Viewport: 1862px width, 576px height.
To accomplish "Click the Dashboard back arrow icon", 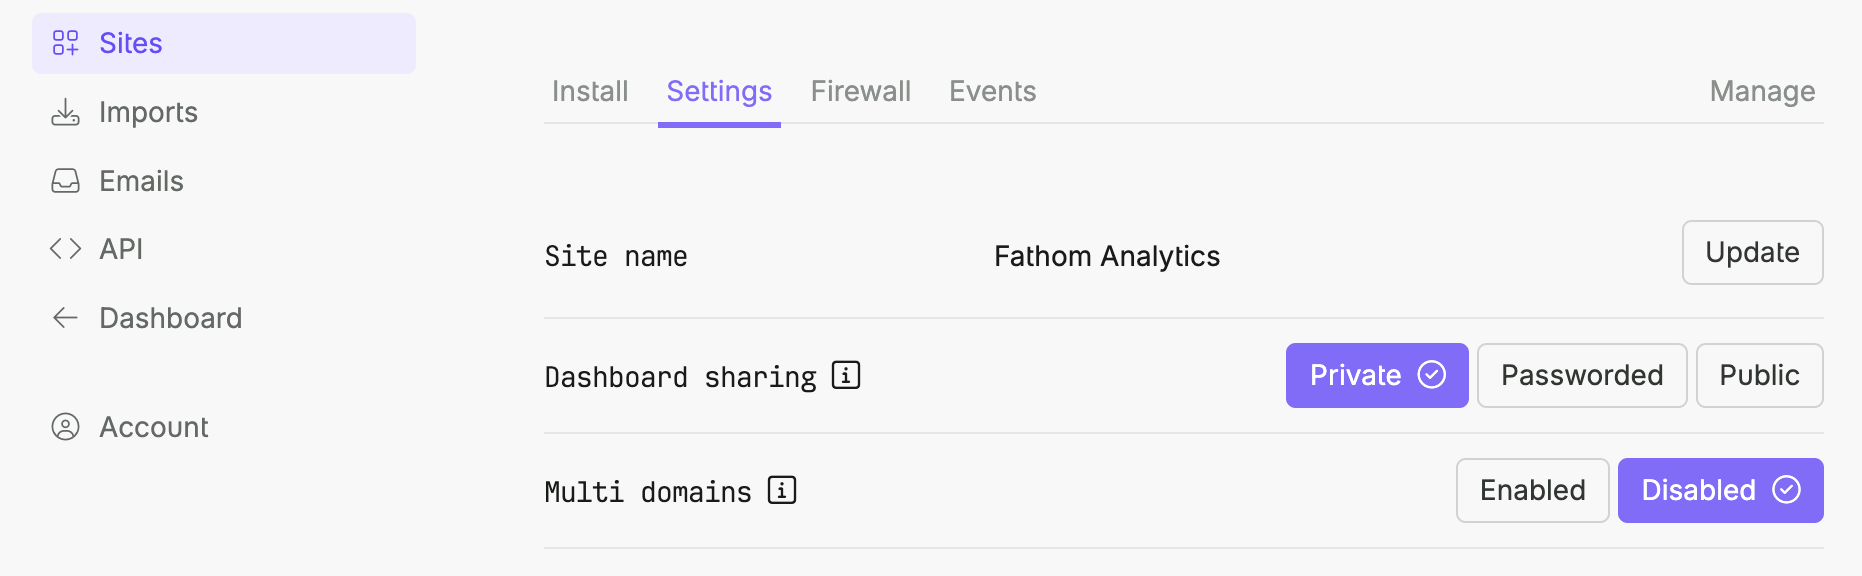I will coord(65,317).
